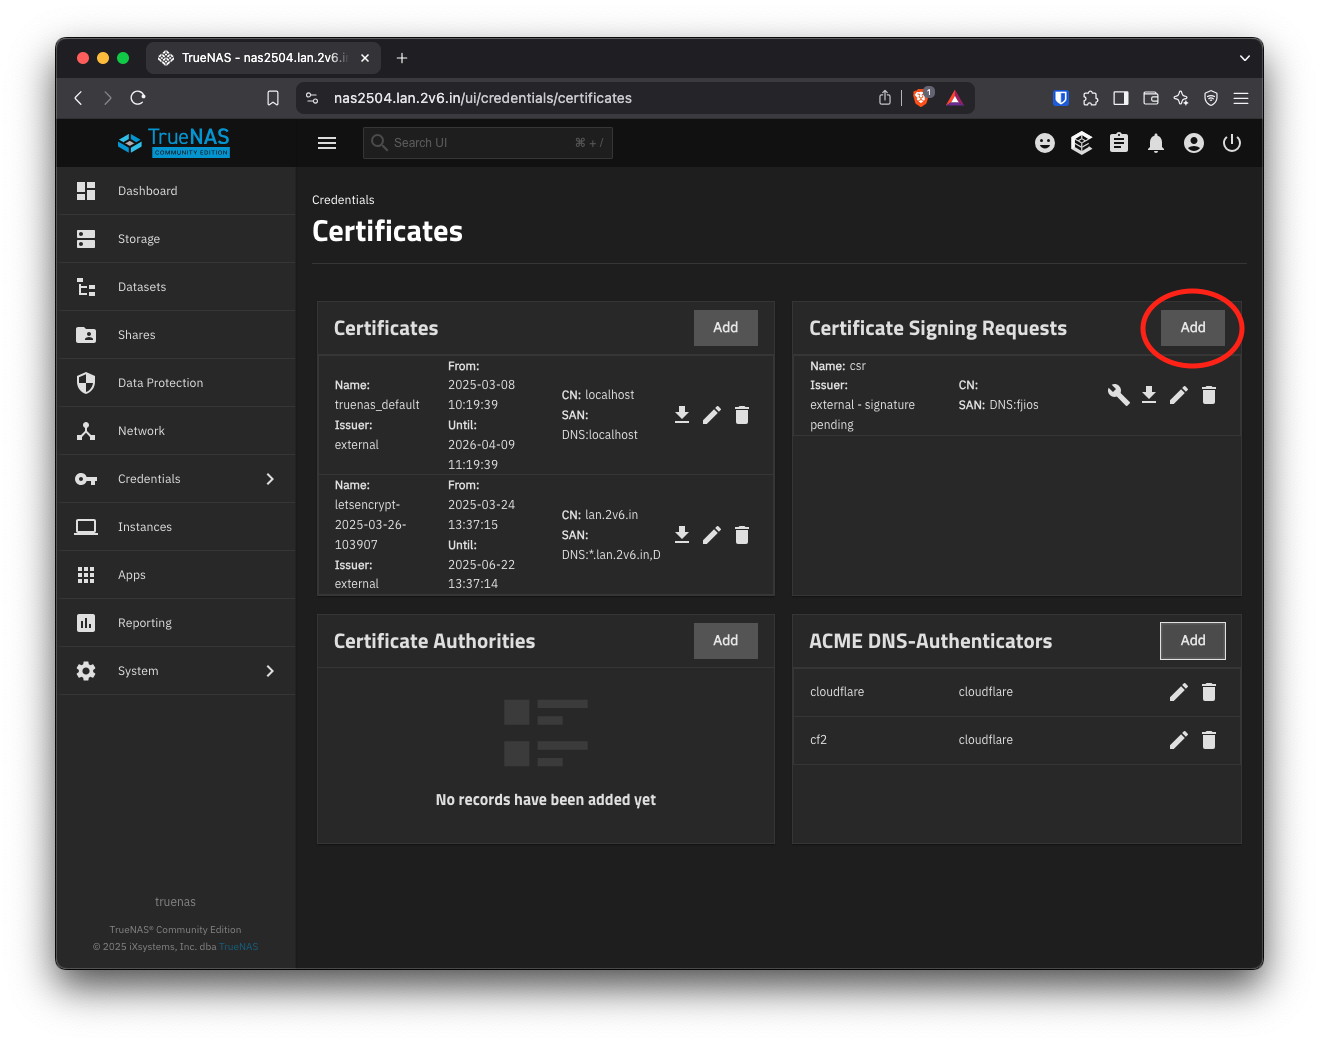The width and height of the screenshot is (1319, 1043).
Task: Toggle the browser sidebar panel
Action: coord(1121,98)
